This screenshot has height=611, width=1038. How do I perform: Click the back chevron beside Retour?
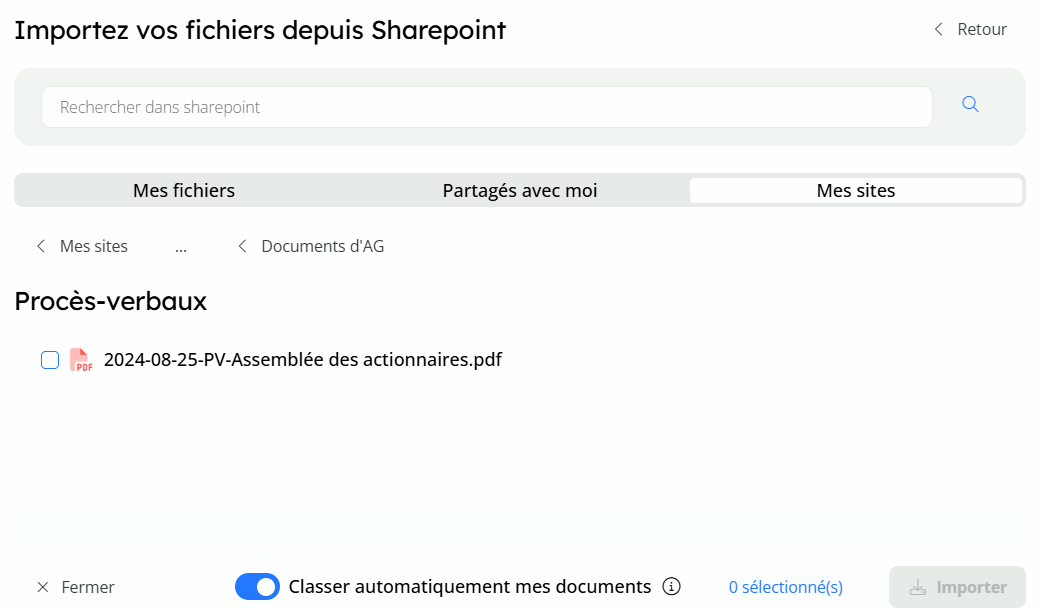pos(938,30)
